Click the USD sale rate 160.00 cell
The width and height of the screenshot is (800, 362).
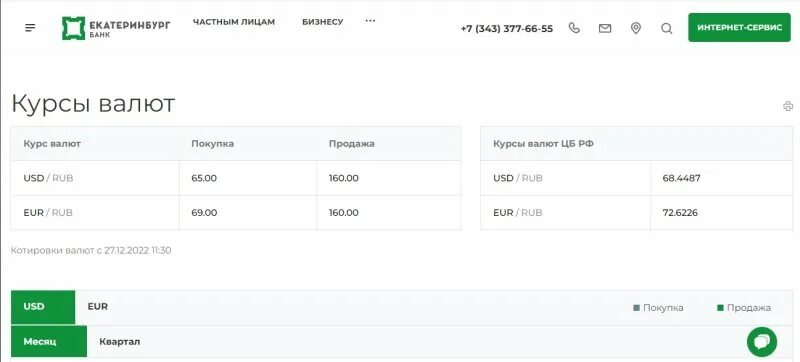[388, 178]
